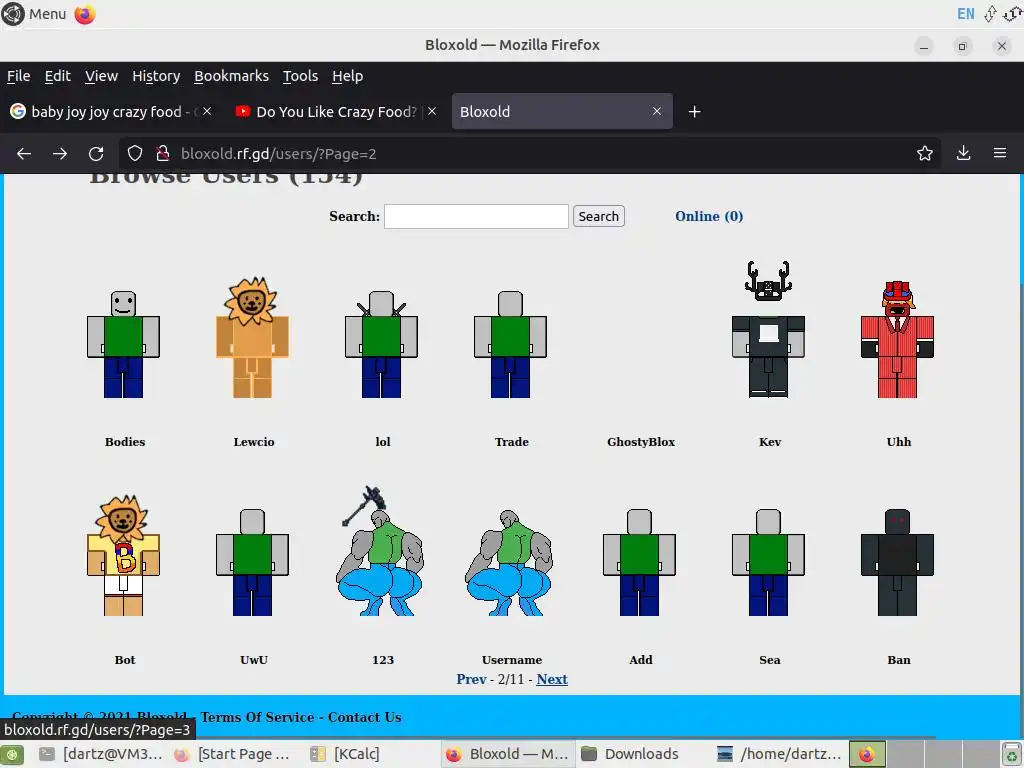Switch to the Do You Like Crazy Food tab

(x=336, y=112)
